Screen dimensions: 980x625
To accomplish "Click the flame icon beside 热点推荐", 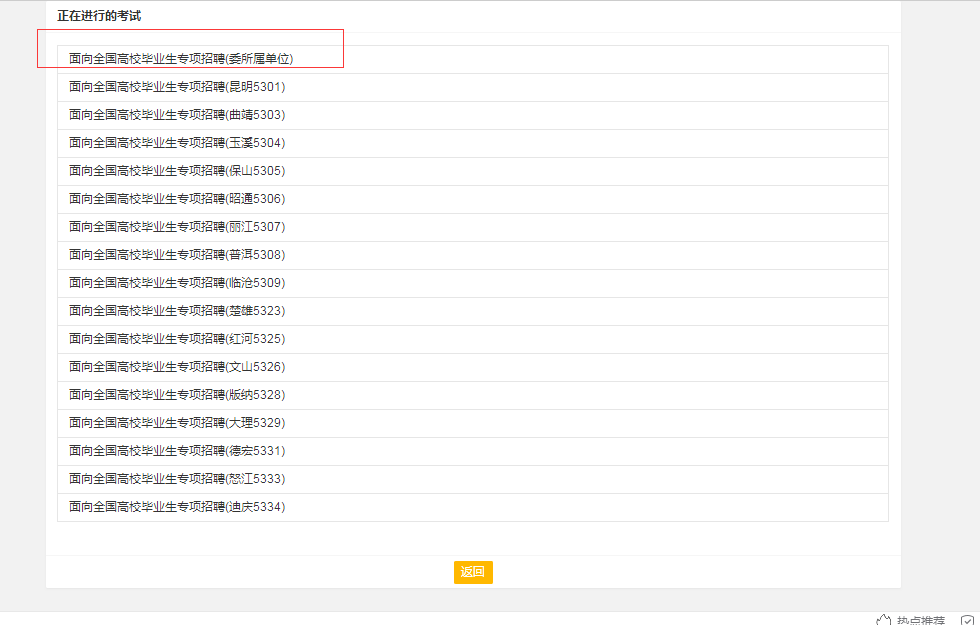I will [883, 620].
